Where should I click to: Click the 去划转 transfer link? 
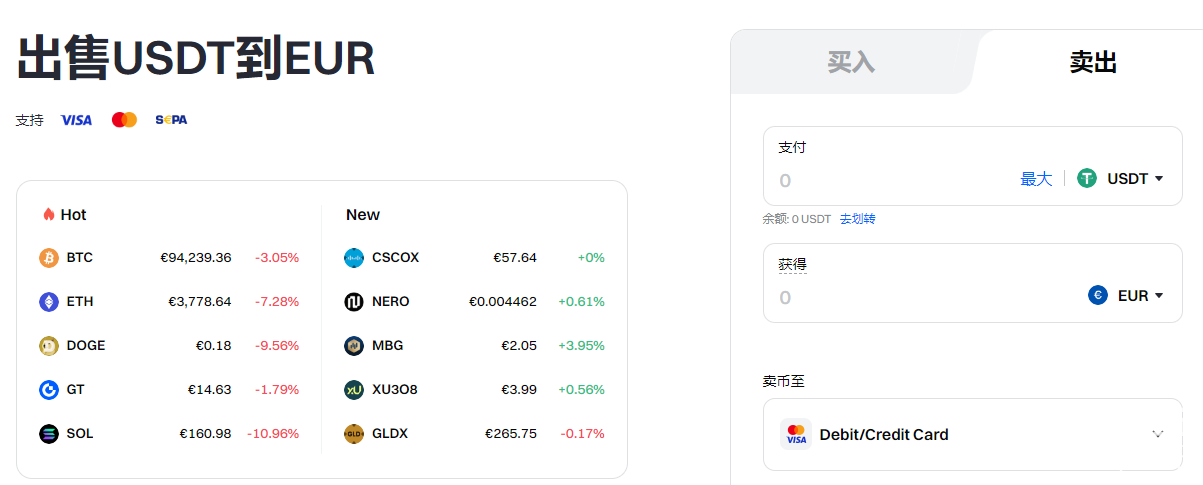(x=857, y=219)
